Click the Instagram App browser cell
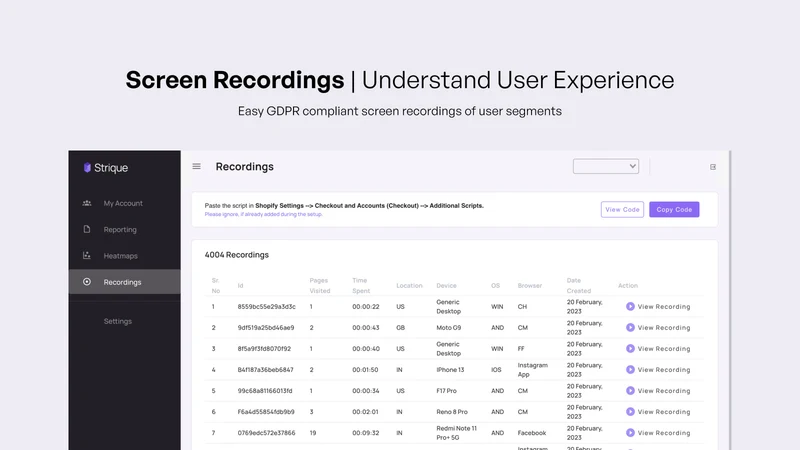The width and height of the screenshot is (800, 450). 533,369
